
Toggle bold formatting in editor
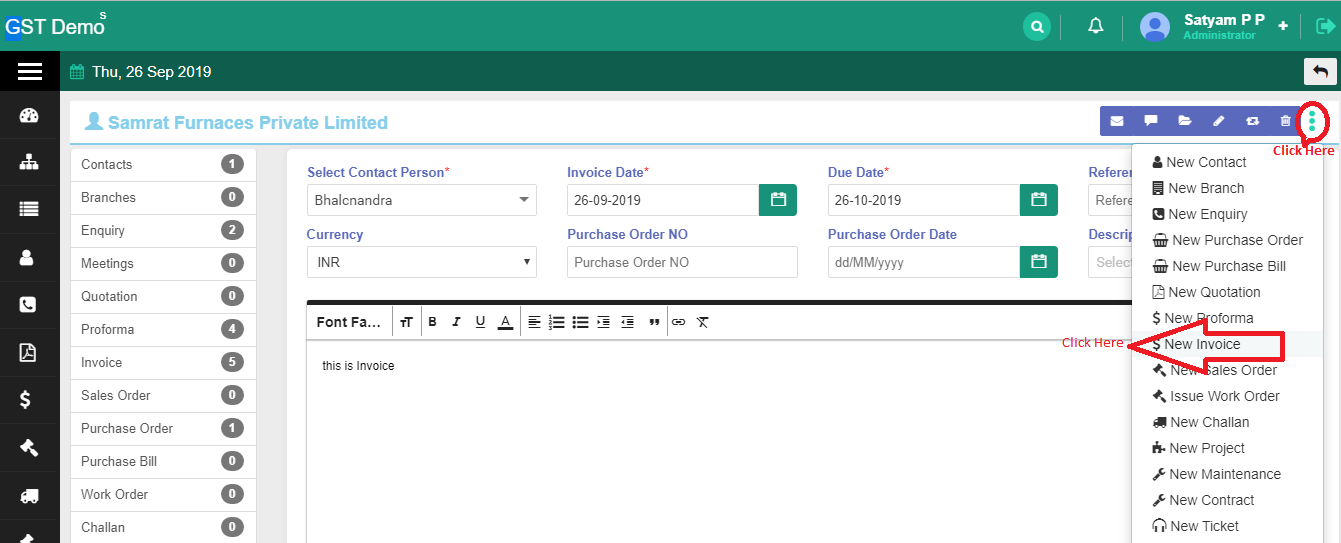click(x=433, y=322)
